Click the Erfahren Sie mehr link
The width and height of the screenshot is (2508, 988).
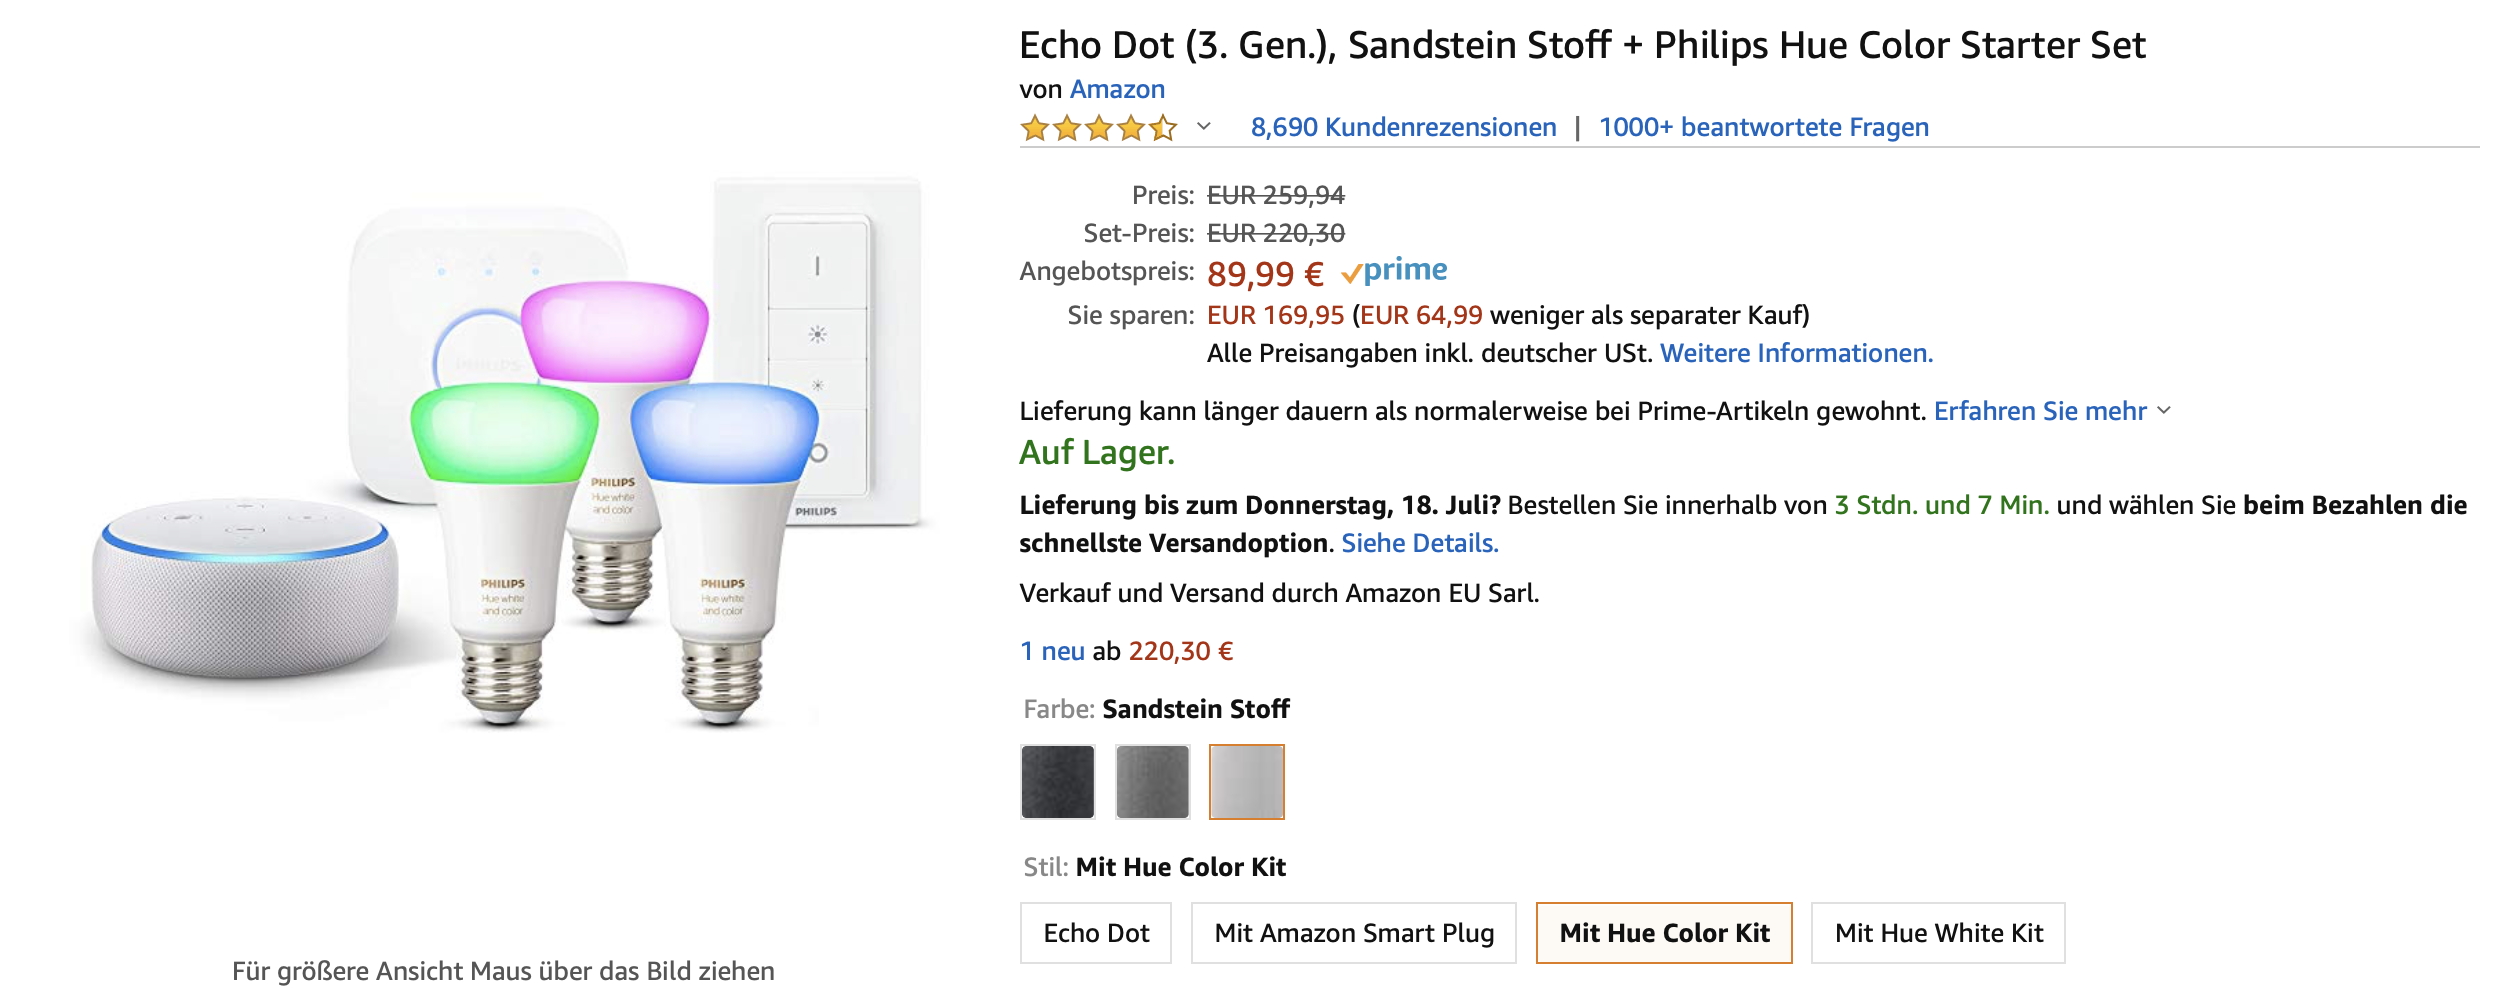click(x=2040, y=412)
